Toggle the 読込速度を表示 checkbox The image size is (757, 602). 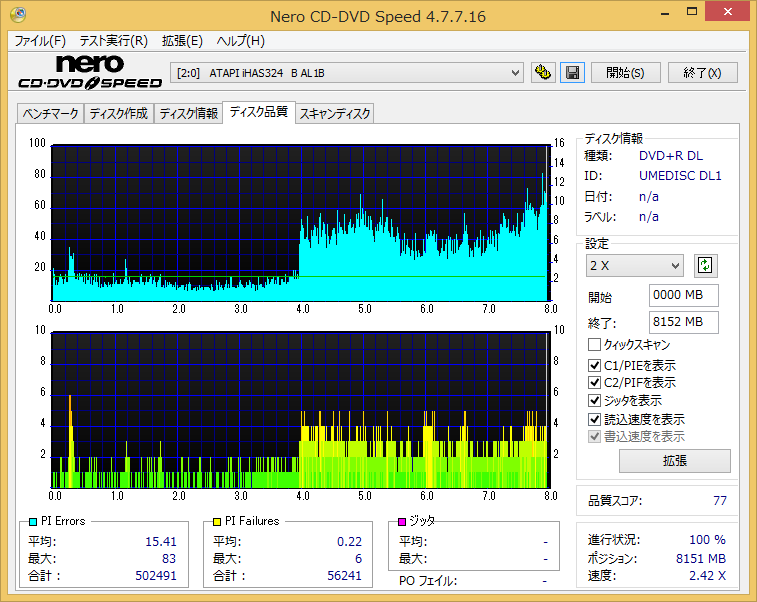pos(594,419)
